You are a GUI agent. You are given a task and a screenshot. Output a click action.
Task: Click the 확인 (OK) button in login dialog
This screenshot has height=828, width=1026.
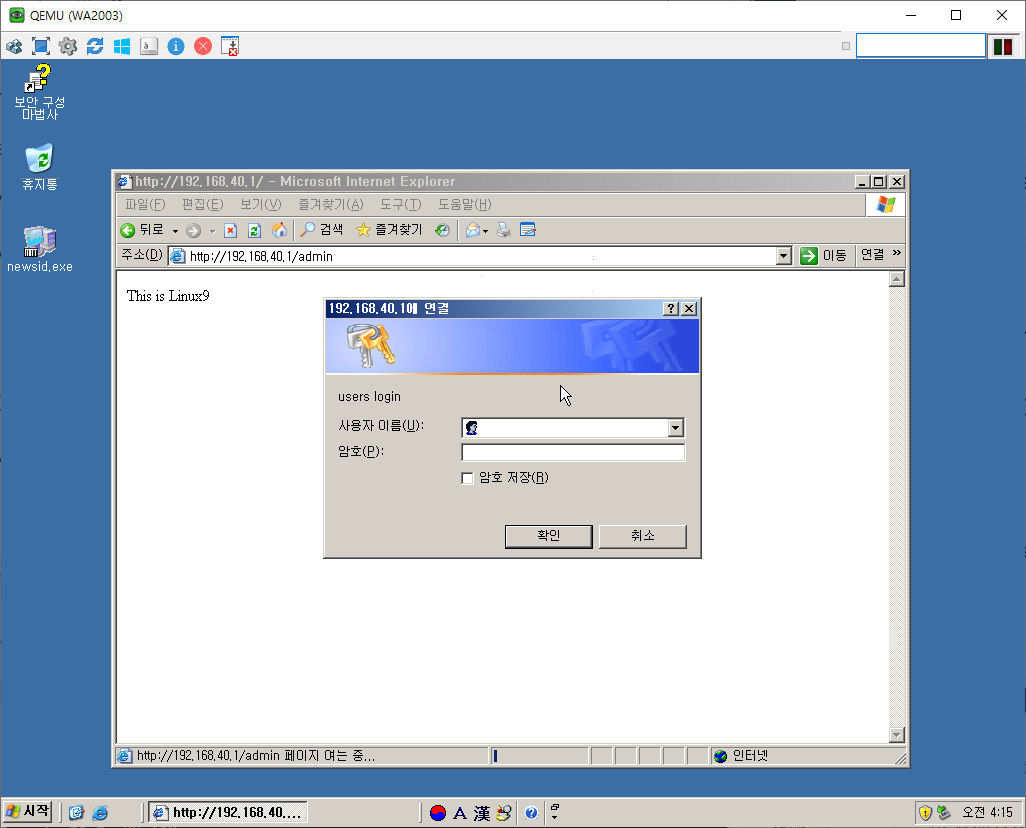(x=548, y=536)
